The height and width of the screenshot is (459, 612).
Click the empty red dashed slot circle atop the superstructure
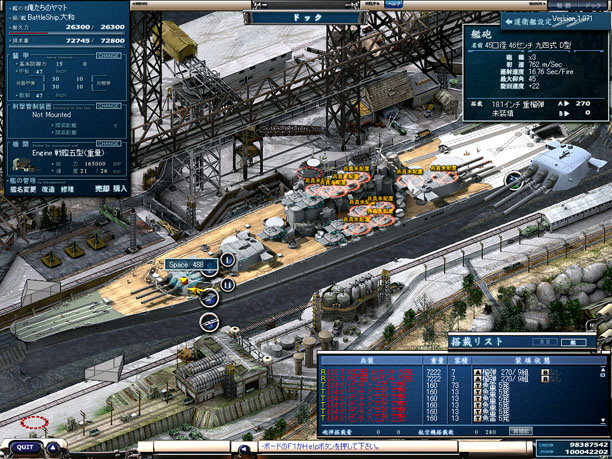pyautogui.click(x=310, y=173)
